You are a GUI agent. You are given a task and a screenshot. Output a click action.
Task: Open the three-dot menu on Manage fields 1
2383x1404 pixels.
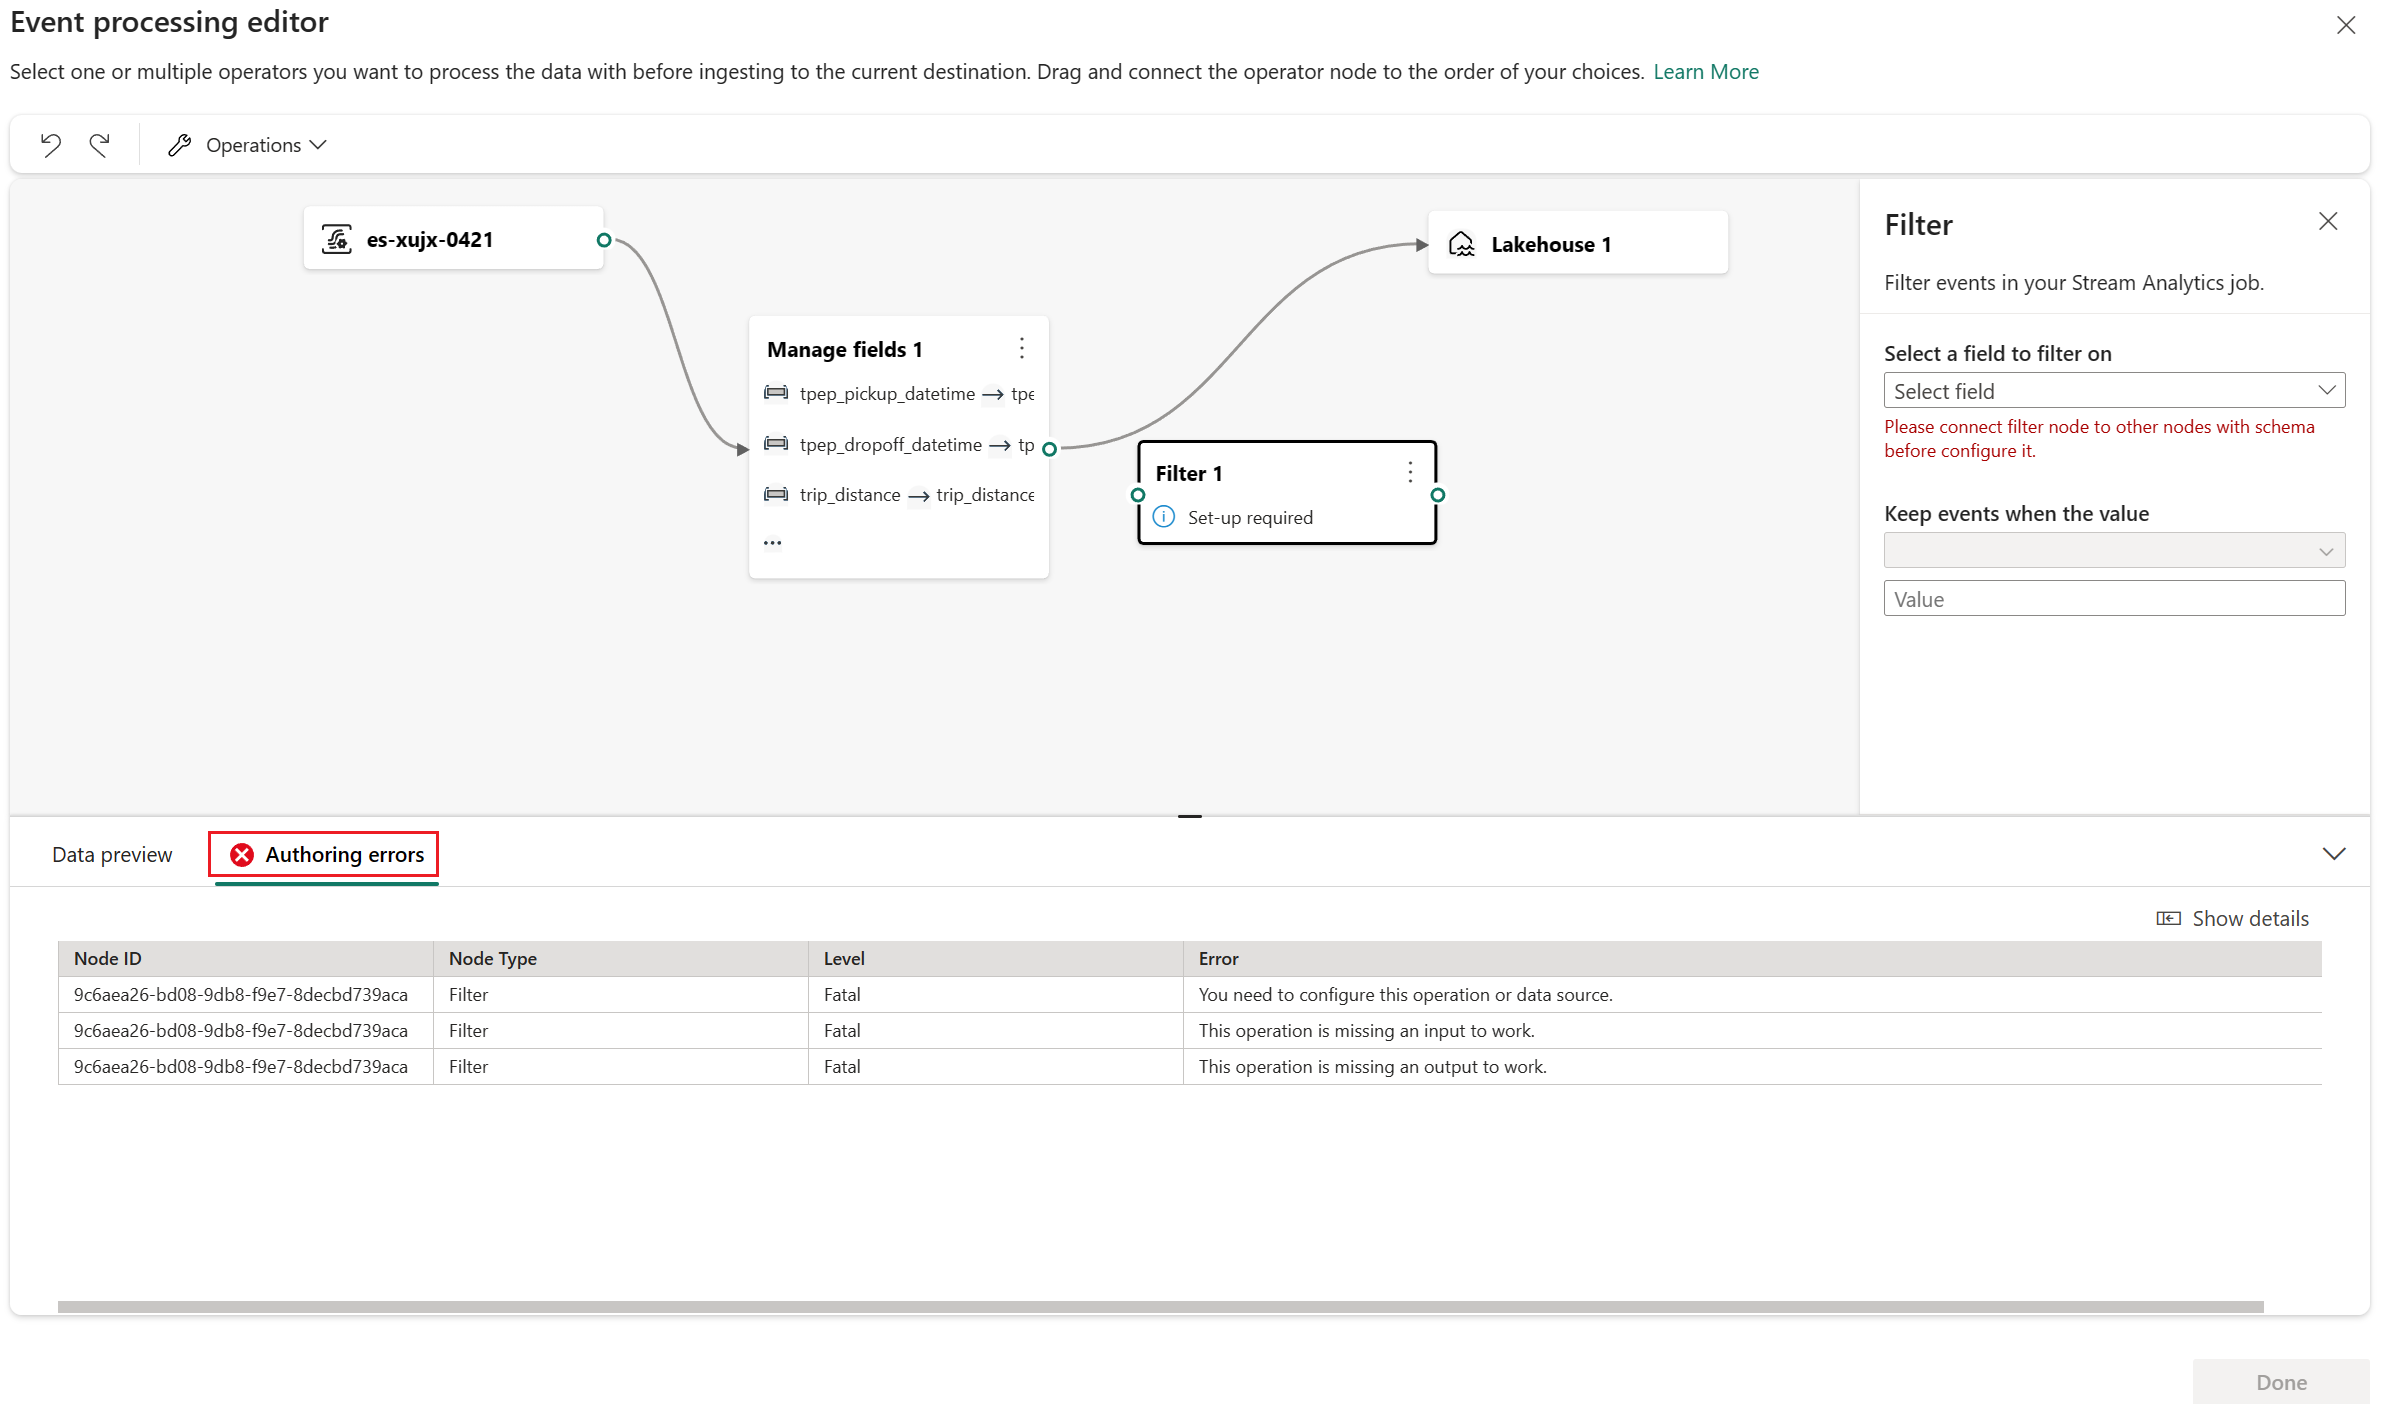click(x=1021, y=347)
